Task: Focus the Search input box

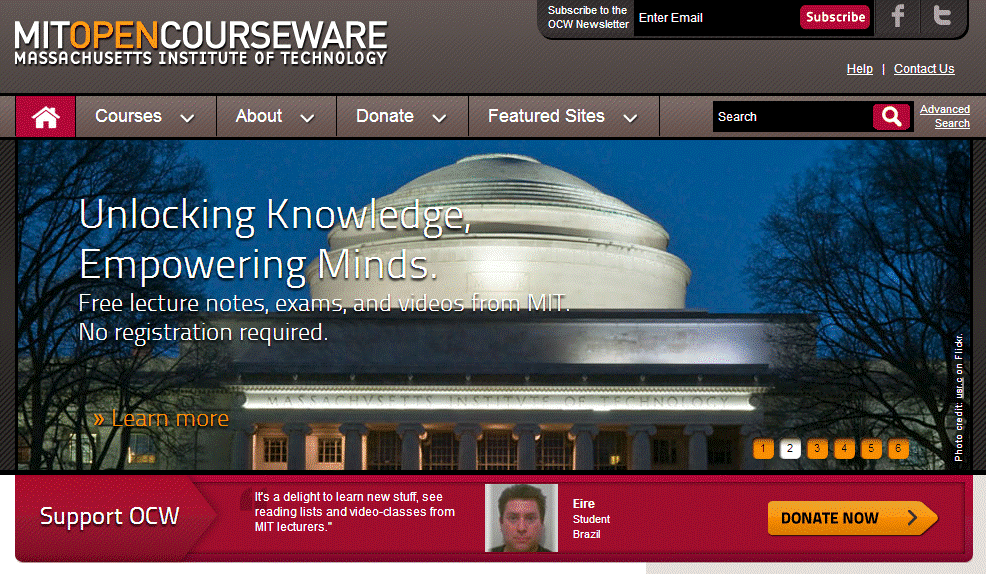Action: pyautogui.click(x=792, y=116)
